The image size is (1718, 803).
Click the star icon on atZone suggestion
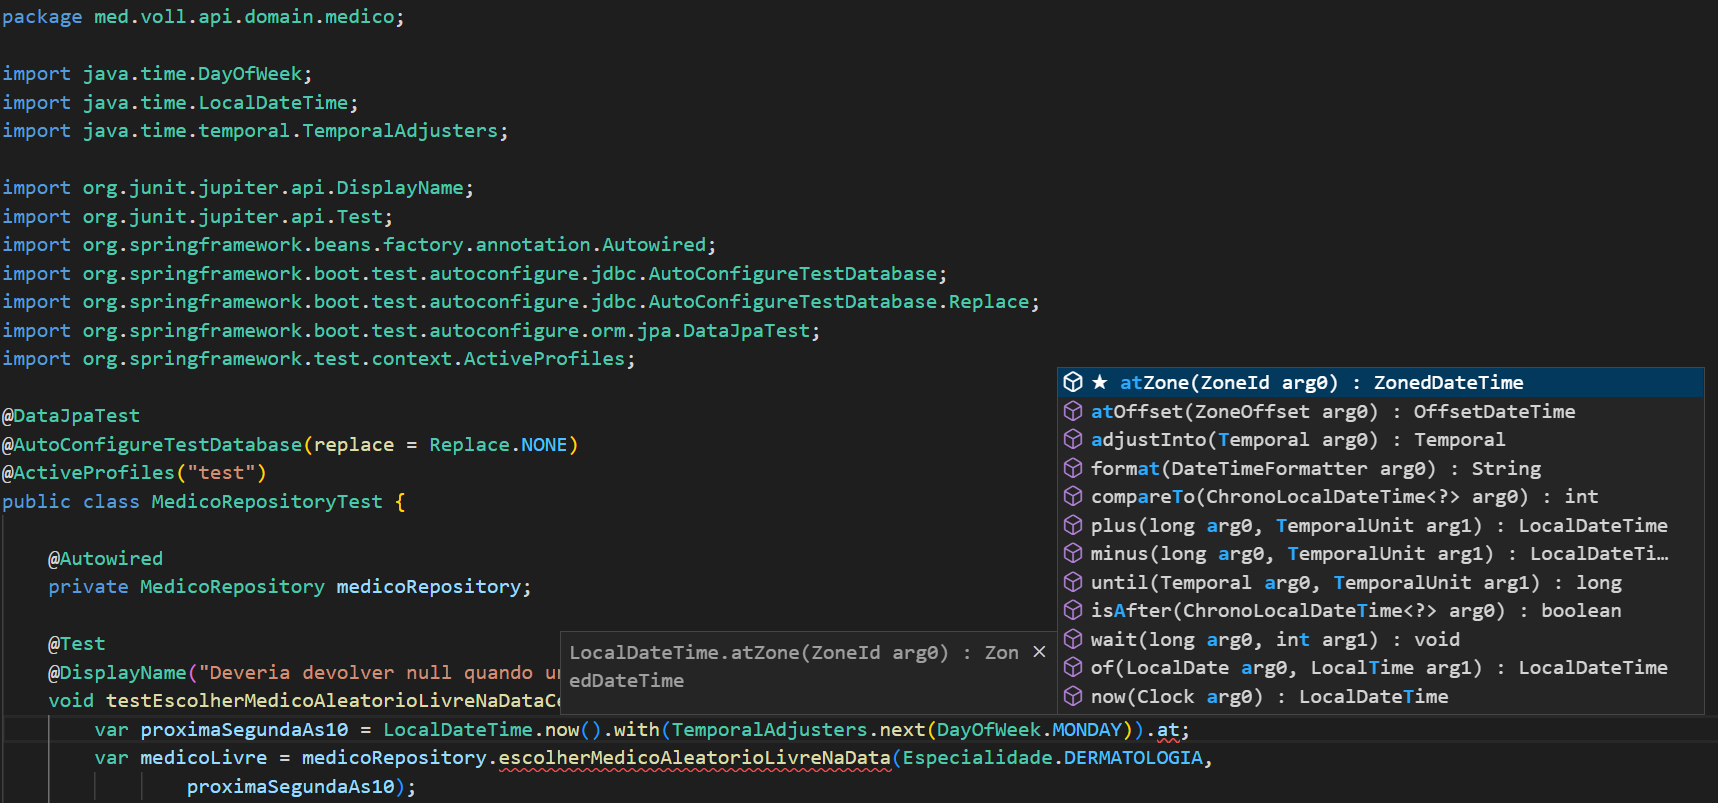(x=1100, y=382)
